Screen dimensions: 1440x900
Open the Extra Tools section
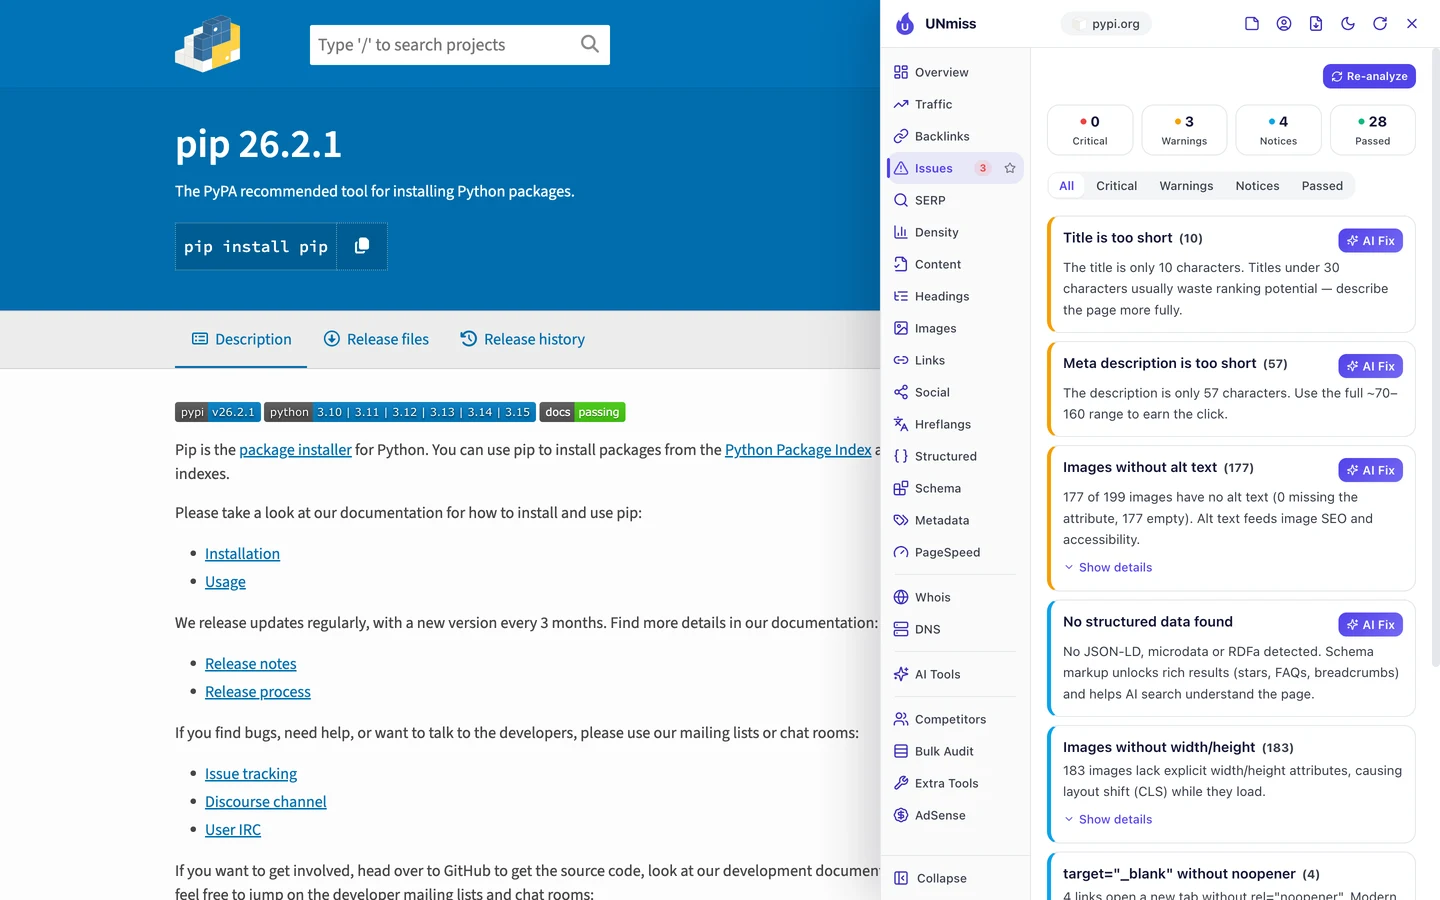pyautogui.click(x=955, y=783)
